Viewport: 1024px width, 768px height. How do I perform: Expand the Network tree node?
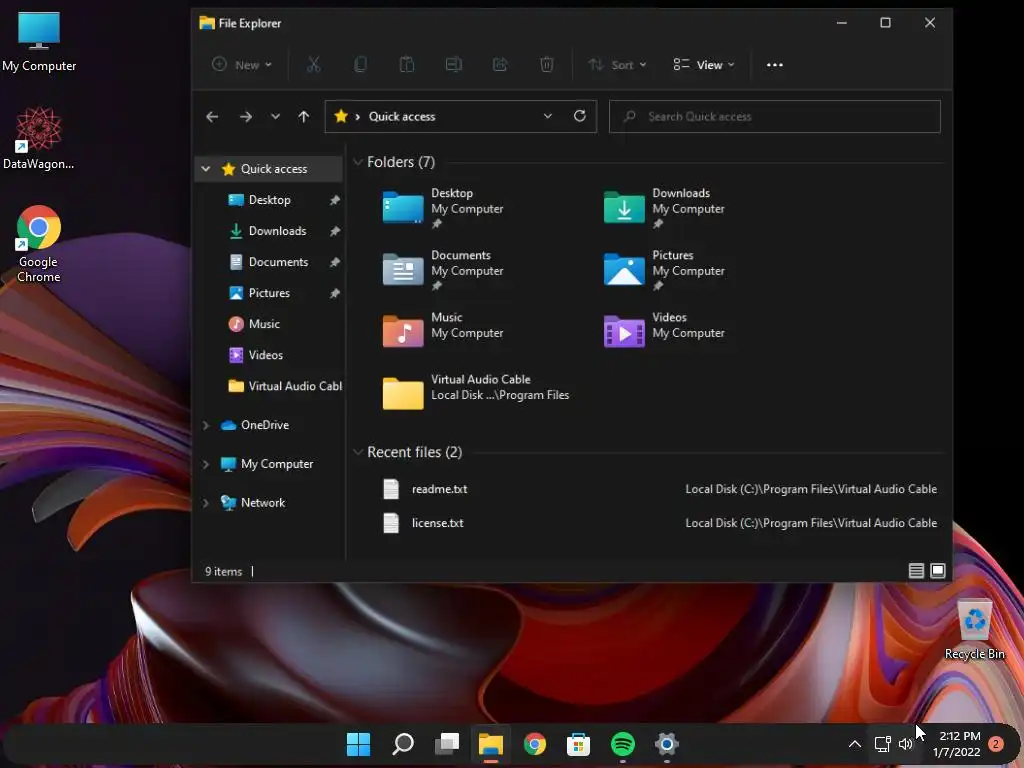click(x=206, y=503)
